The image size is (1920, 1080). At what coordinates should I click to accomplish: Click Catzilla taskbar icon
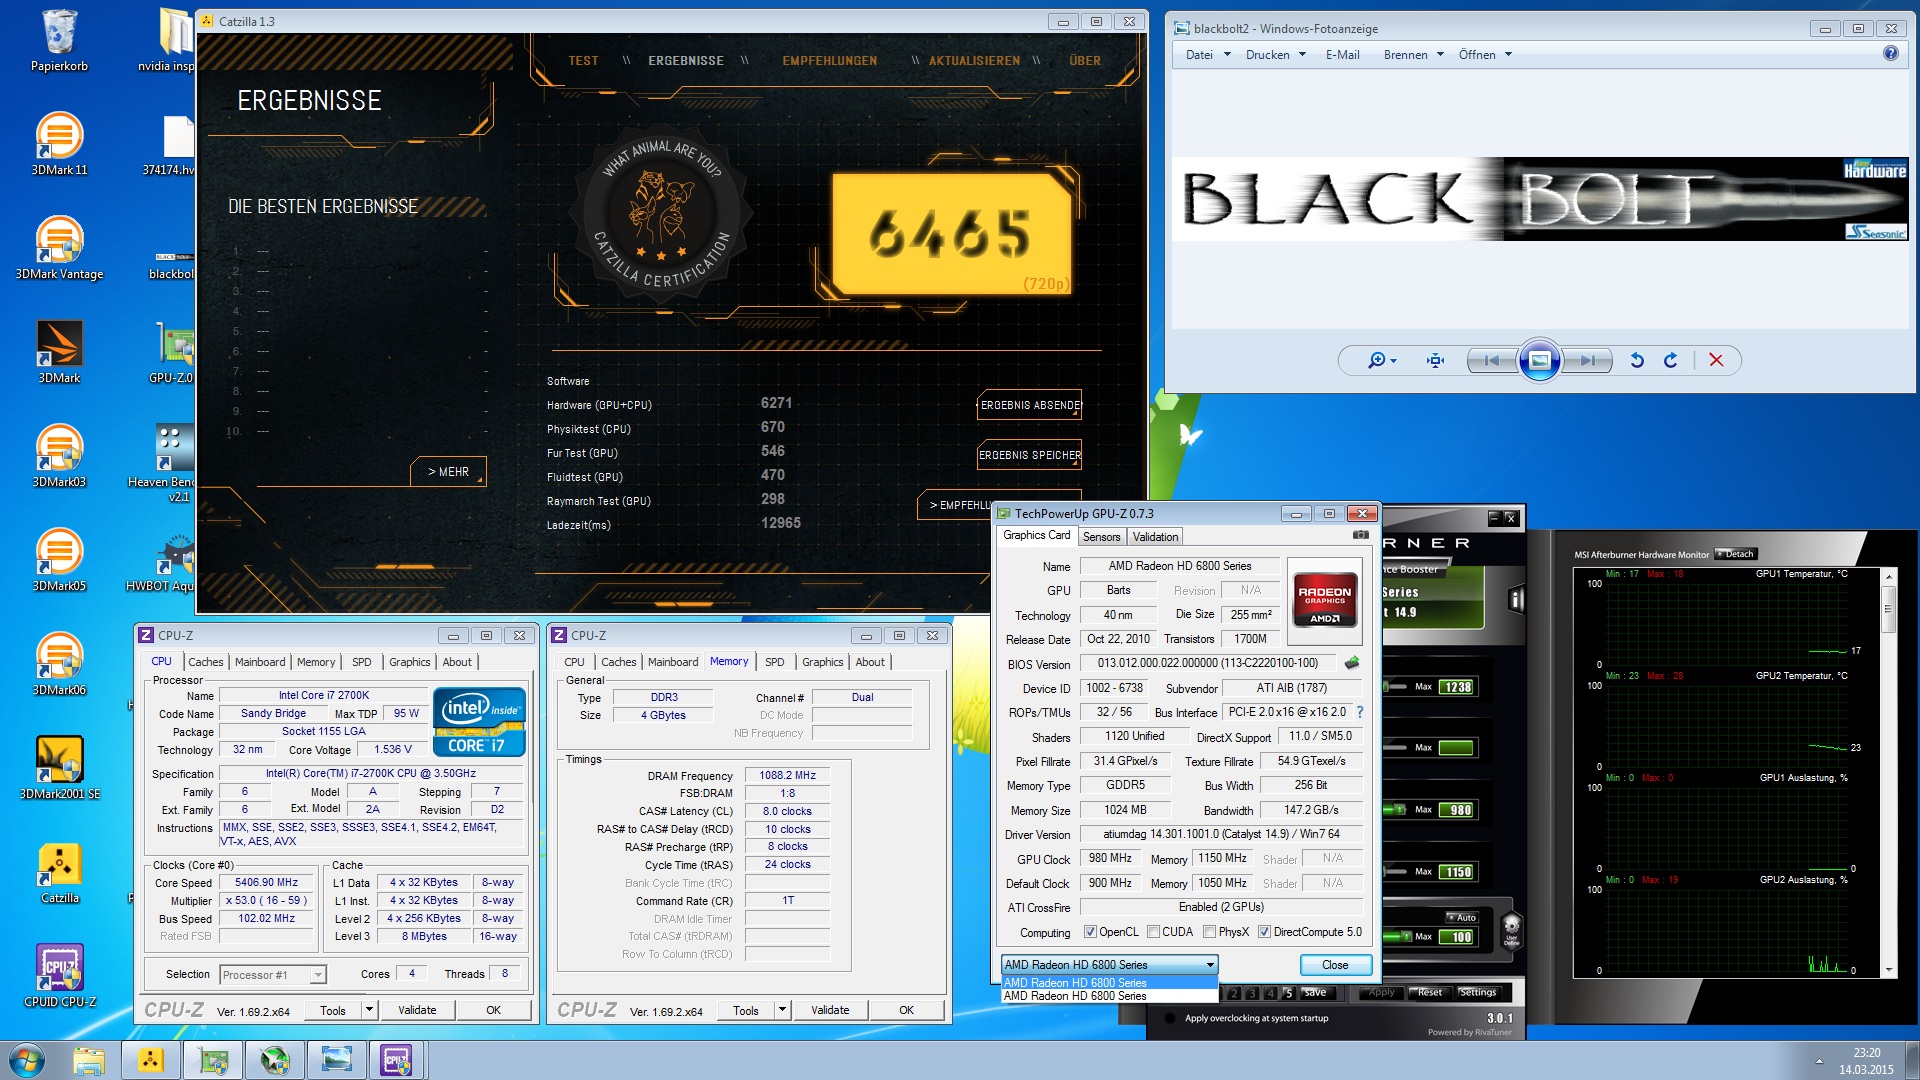pyautogui.click(x=151, y=1060)
